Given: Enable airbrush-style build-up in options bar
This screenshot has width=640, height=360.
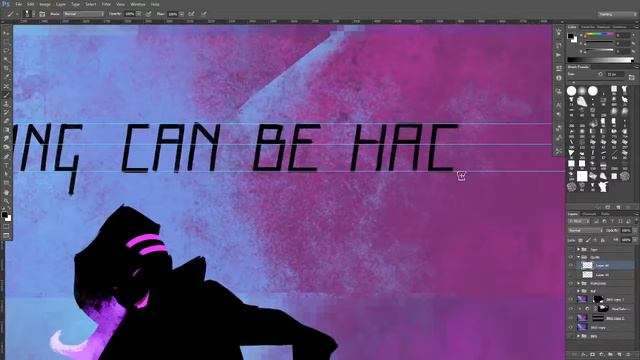Looking at the screenshot, I should coord(191,14).
